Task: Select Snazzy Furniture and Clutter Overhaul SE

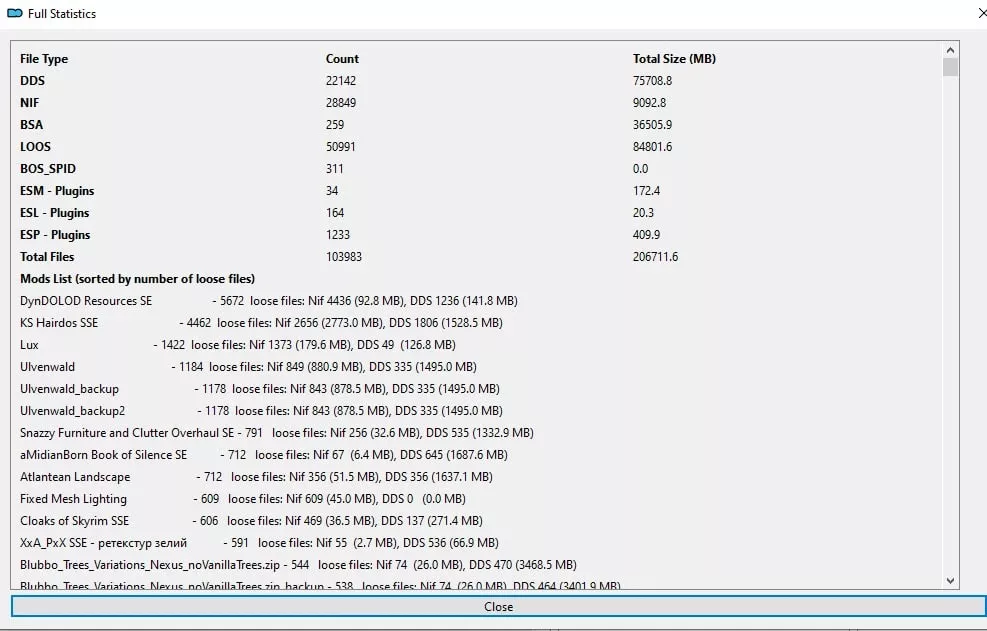Action: (277, 433)
